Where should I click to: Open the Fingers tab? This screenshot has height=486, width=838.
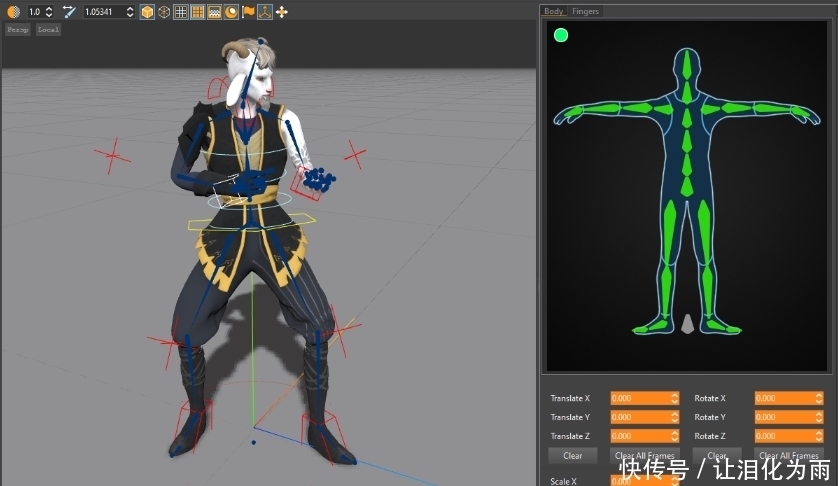[586, 11]
